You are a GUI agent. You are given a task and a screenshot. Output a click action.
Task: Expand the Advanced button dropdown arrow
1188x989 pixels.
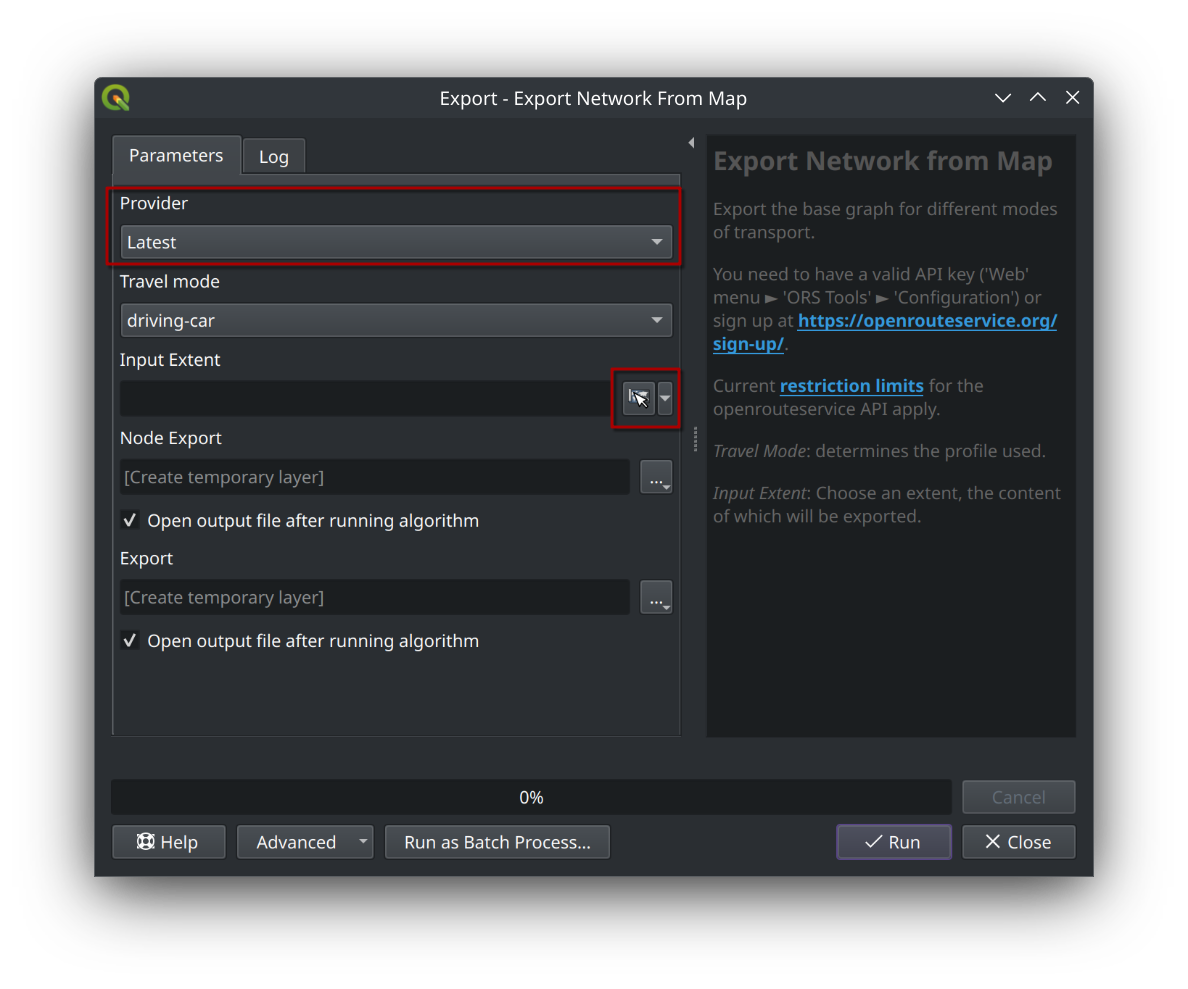[363, 842]
